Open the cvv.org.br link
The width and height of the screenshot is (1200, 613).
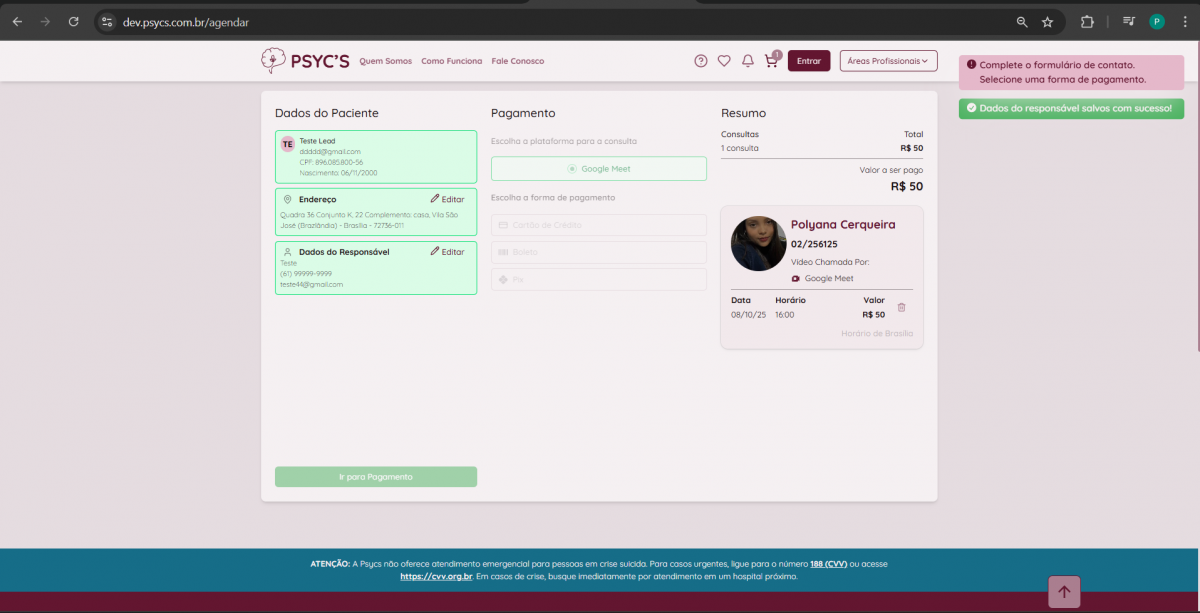point(435,576)
